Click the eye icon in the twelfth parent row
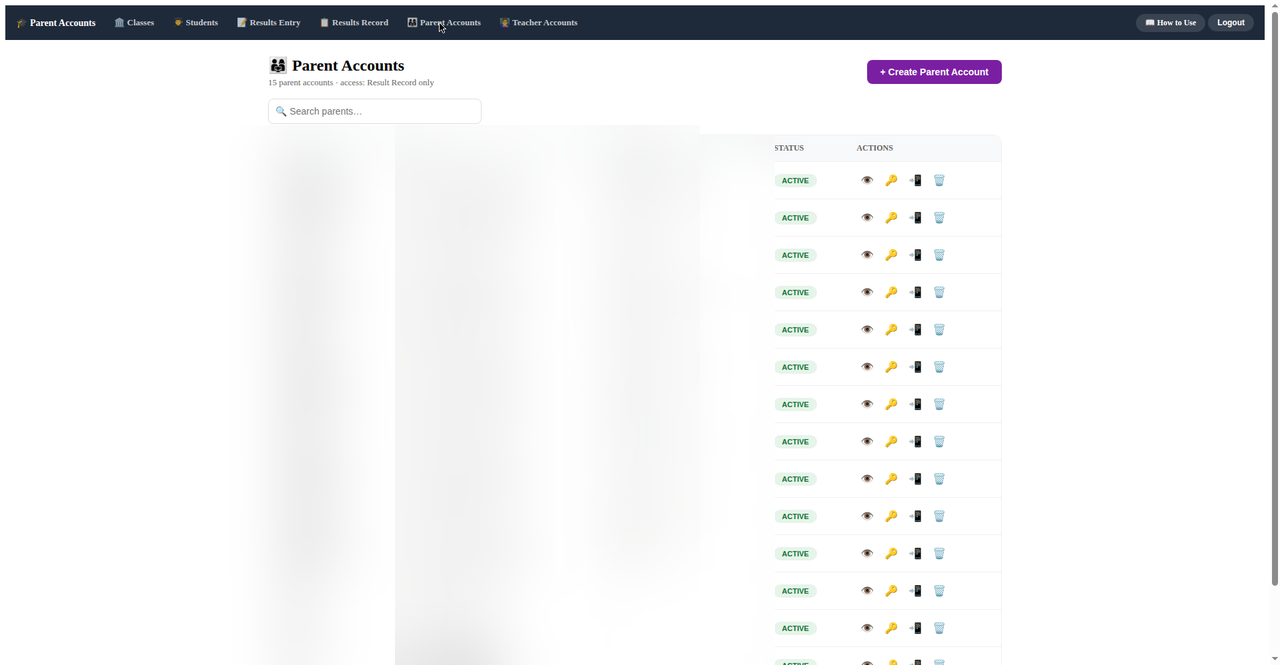The height and width of the screenshot is (665, 1280). pos(867,591)
